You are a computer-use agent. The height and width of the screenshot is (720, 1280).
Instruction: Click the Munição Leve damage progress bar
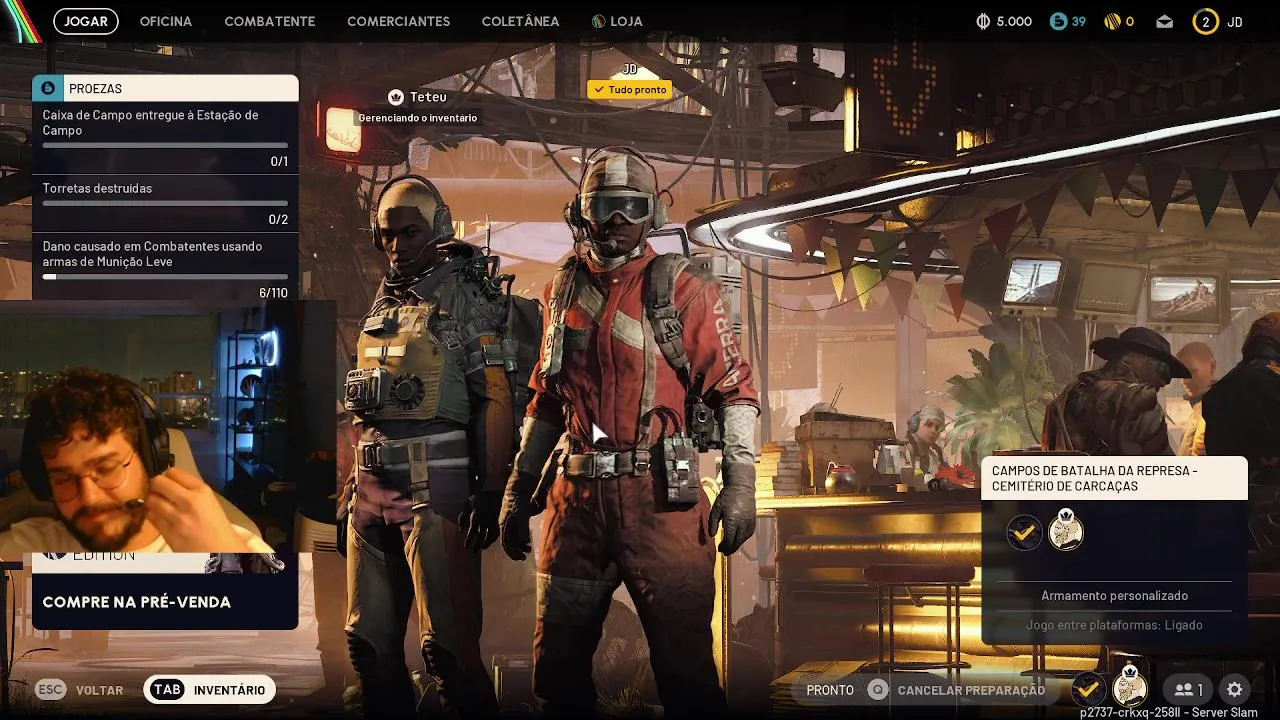(x=165, y=277)
